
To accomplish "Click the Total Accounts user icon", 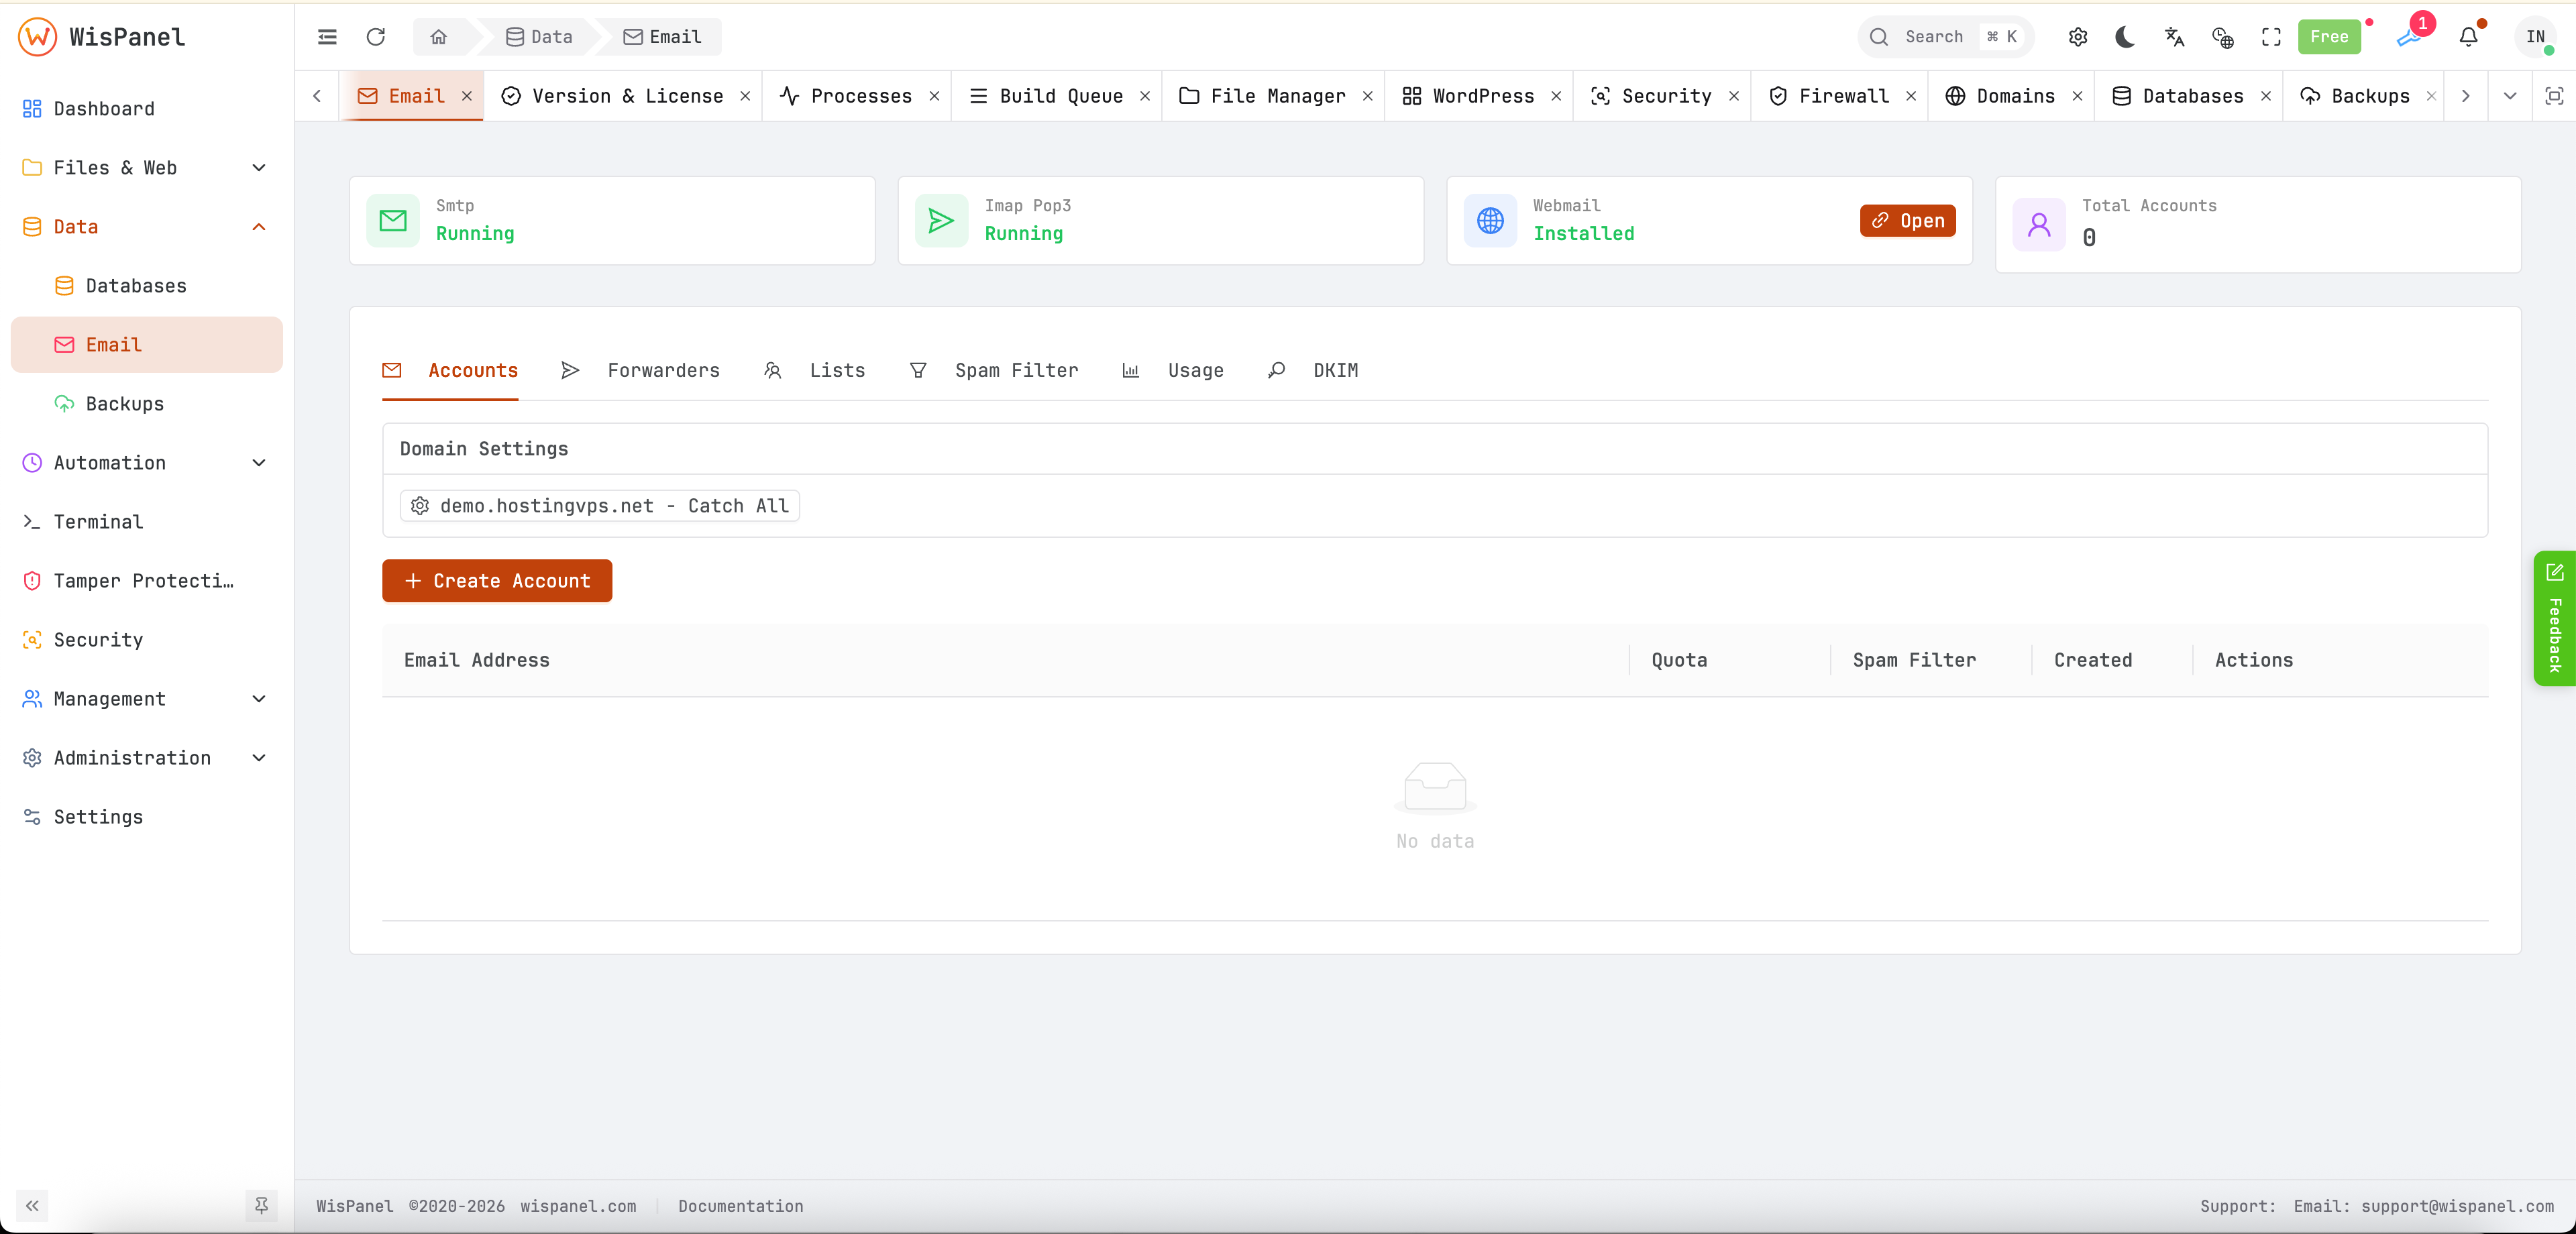I will pyautogui.click(x=2039, y=224).
